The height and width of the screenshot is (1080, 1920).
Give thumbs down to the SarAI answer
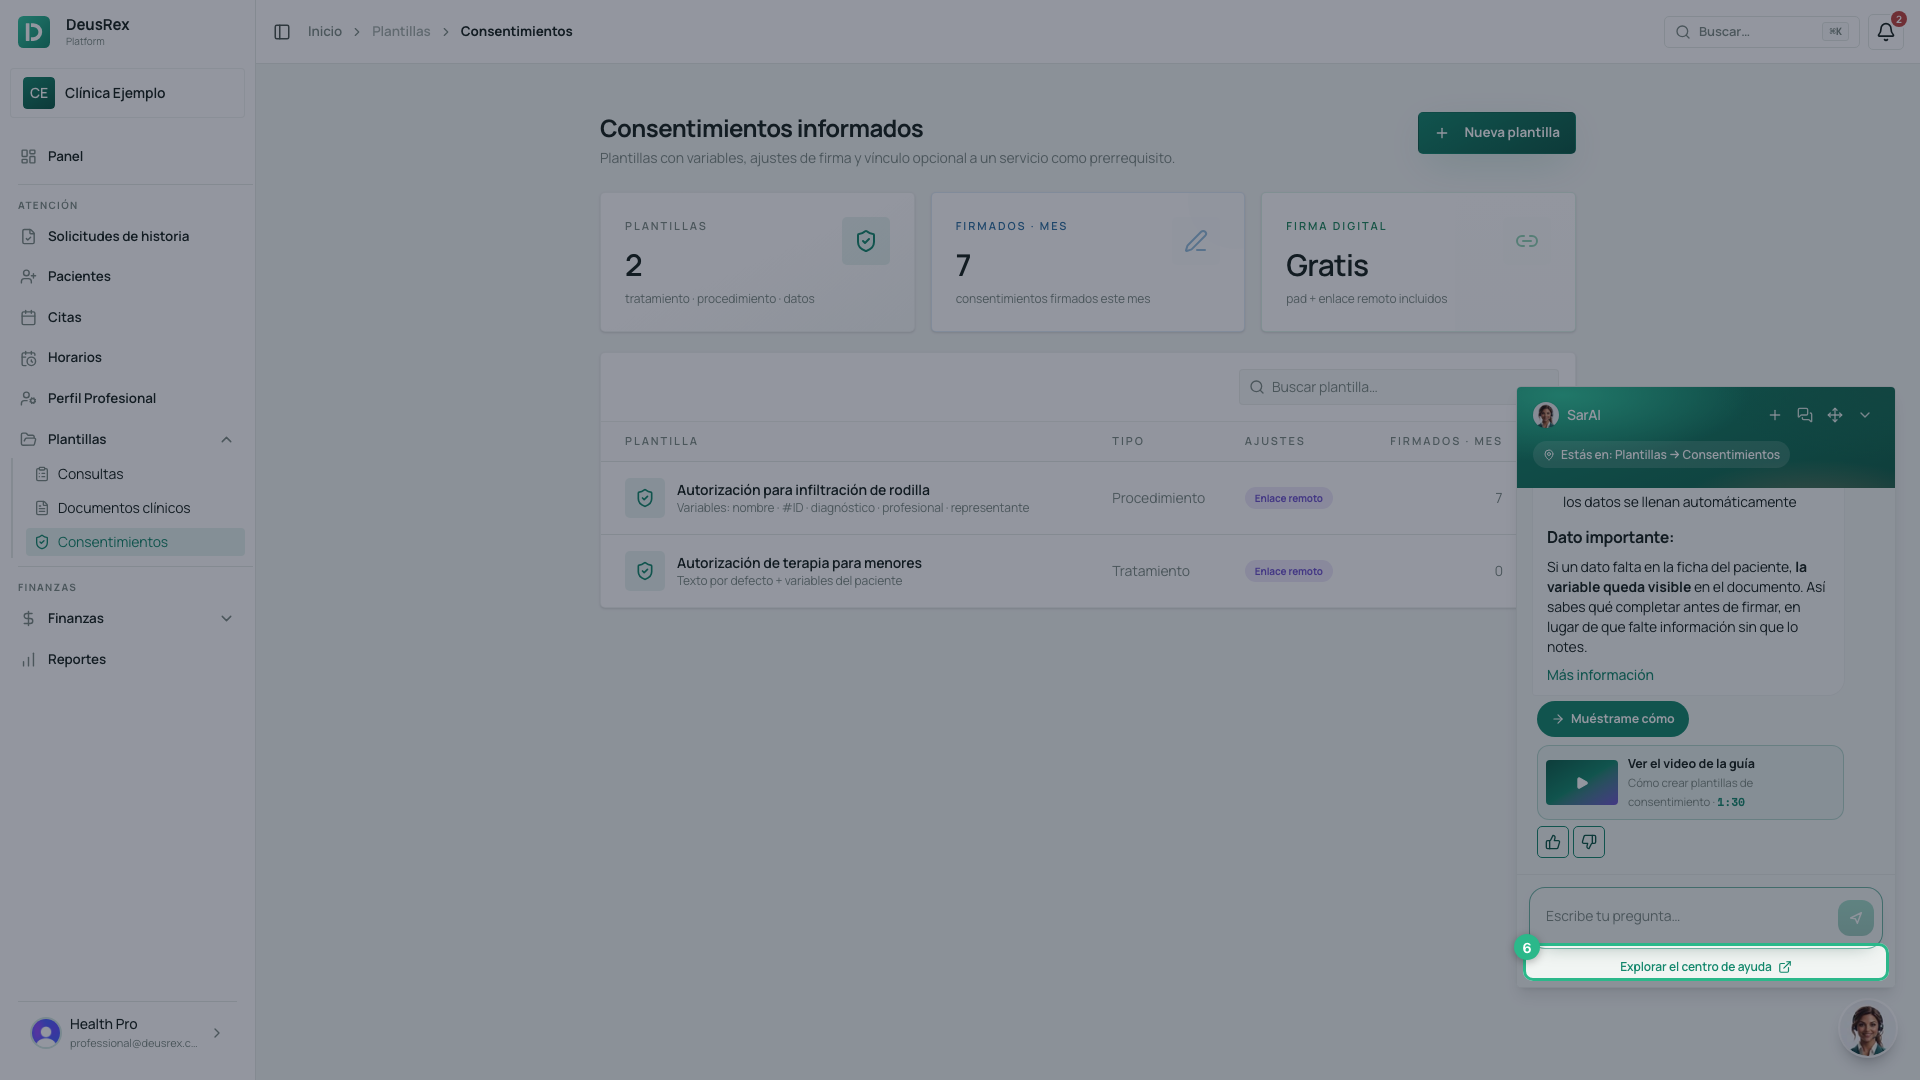[1589, 842]
